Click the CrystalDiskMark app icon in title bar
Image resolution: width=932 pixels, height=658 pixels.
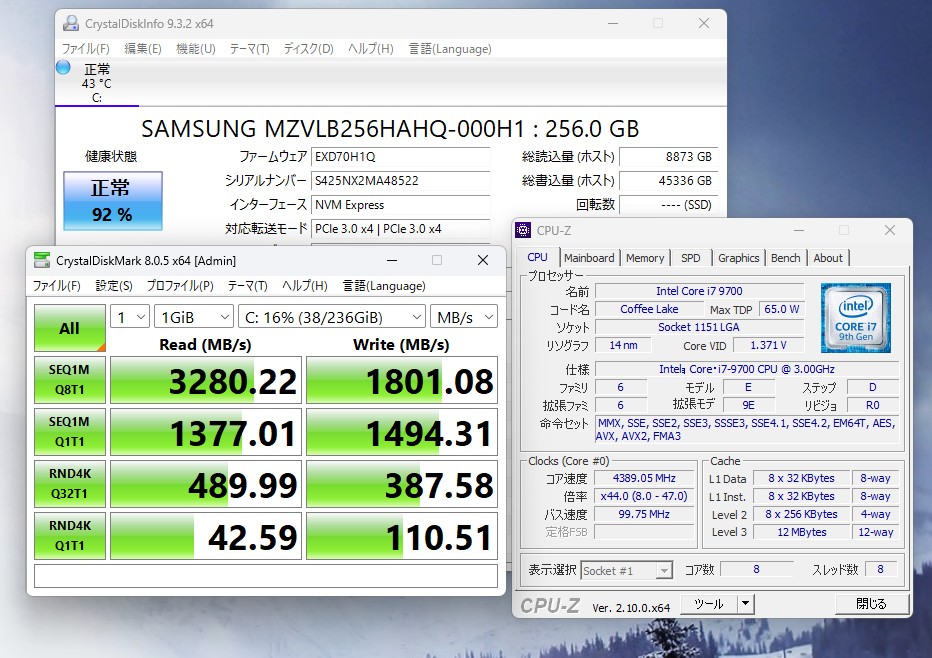(42, 260)
